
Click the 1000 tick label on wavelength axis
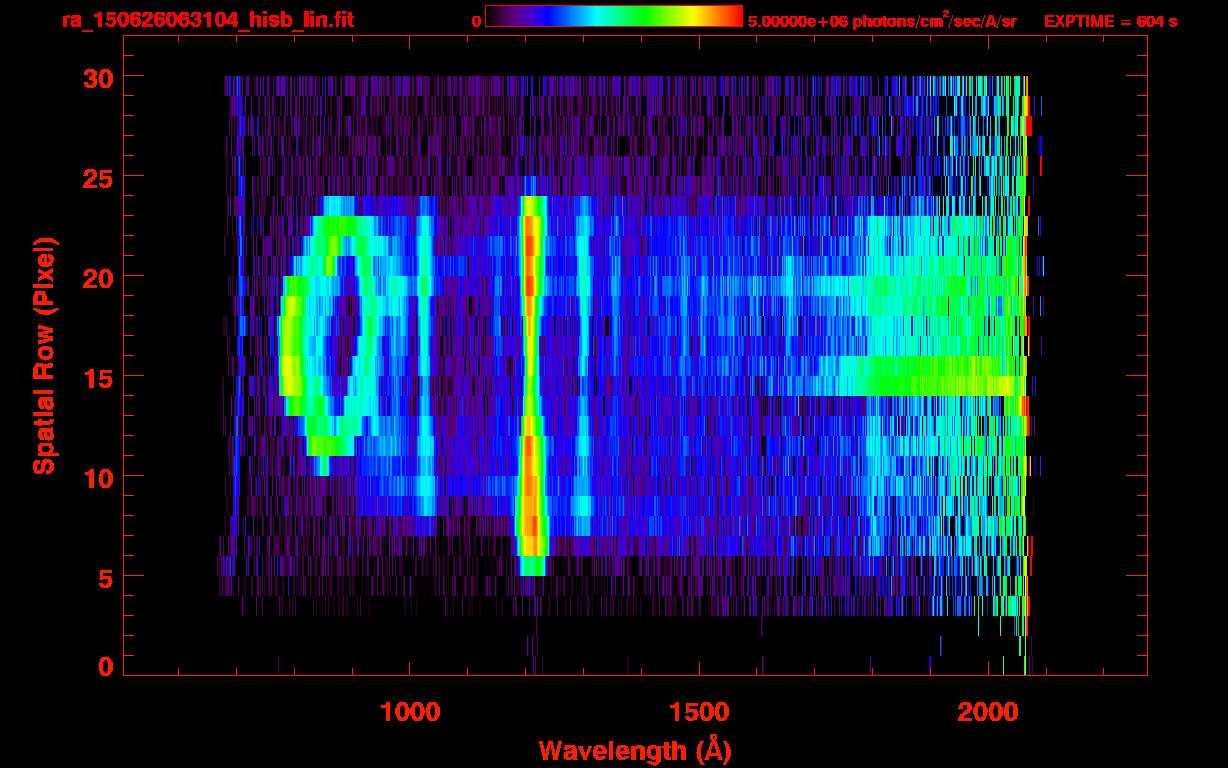[410, 712]
